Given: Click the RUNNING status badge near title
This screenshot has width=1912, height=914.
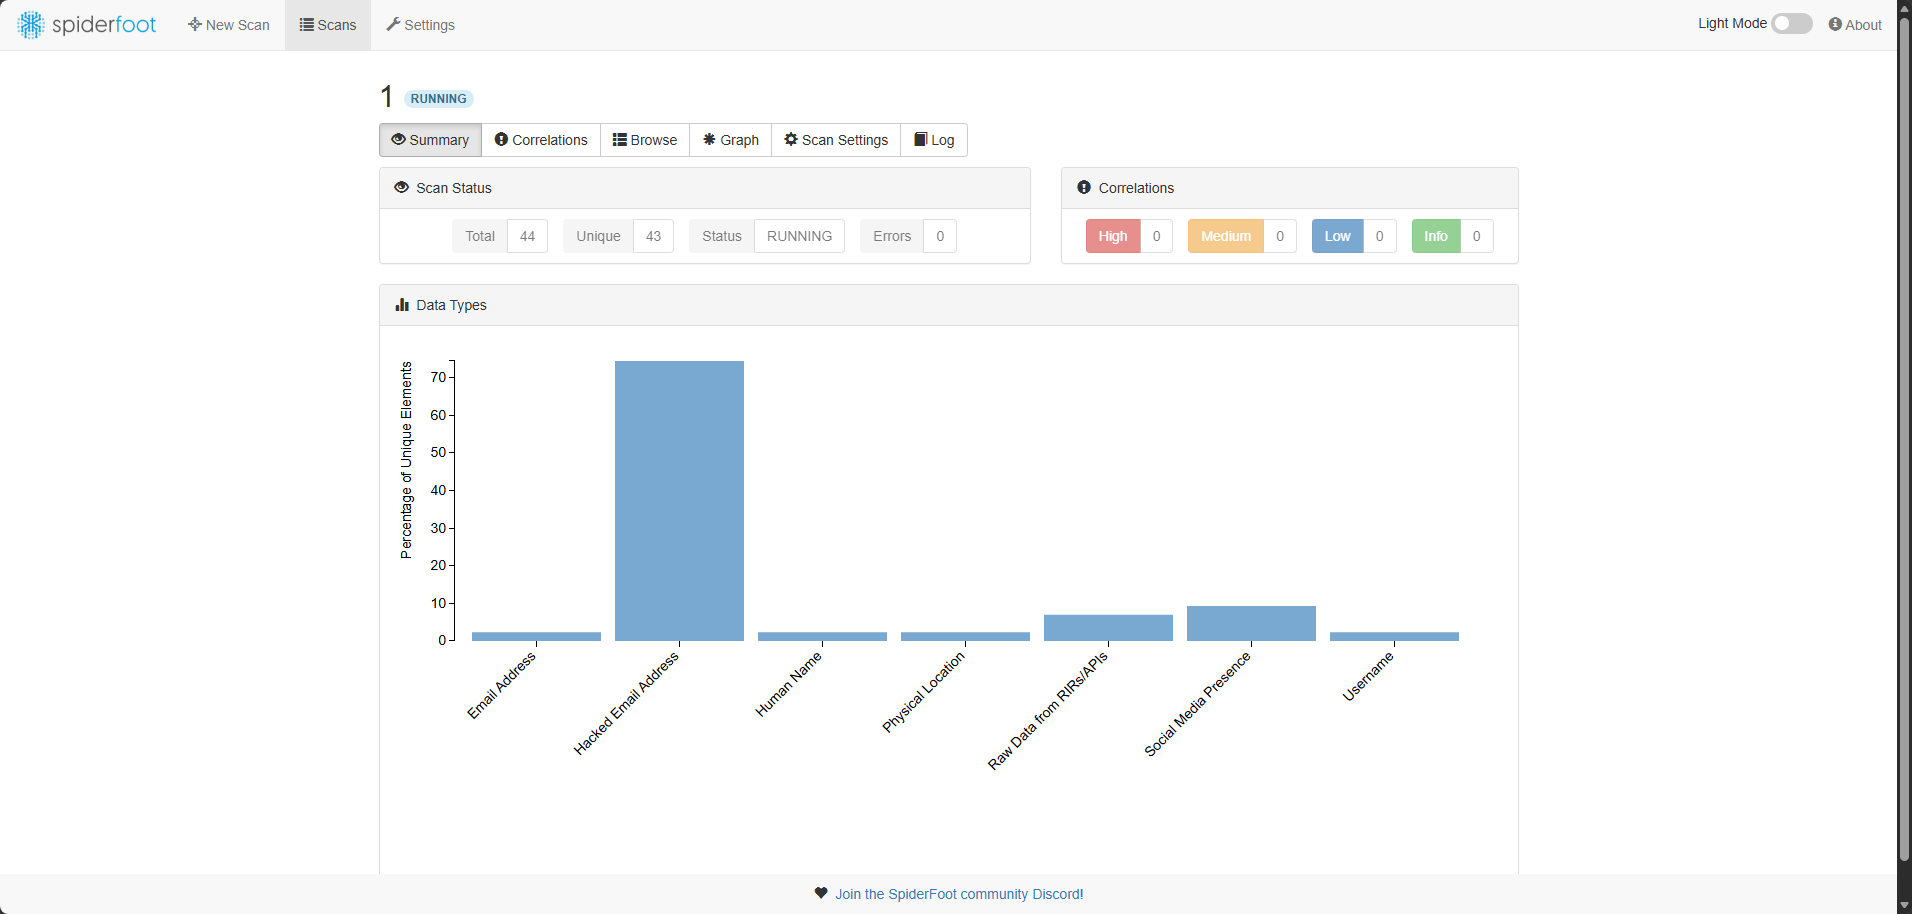Looking at the screenshot, I should point(438,99).
